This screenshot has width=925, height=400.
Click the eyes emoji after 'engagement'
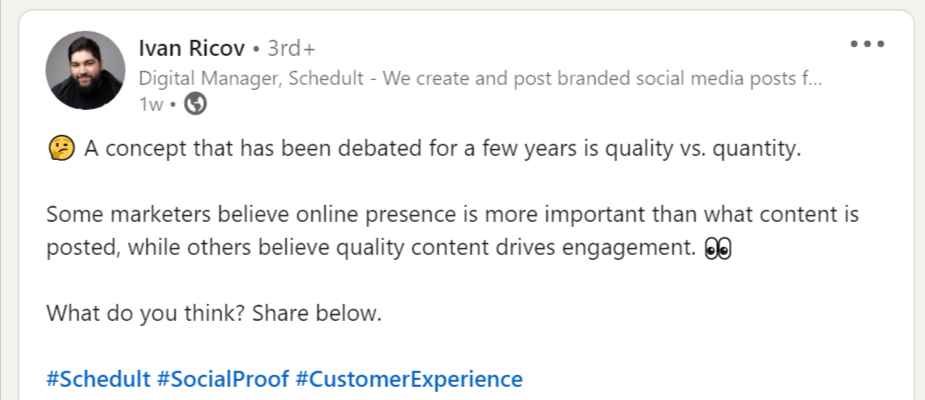[719, 249]
